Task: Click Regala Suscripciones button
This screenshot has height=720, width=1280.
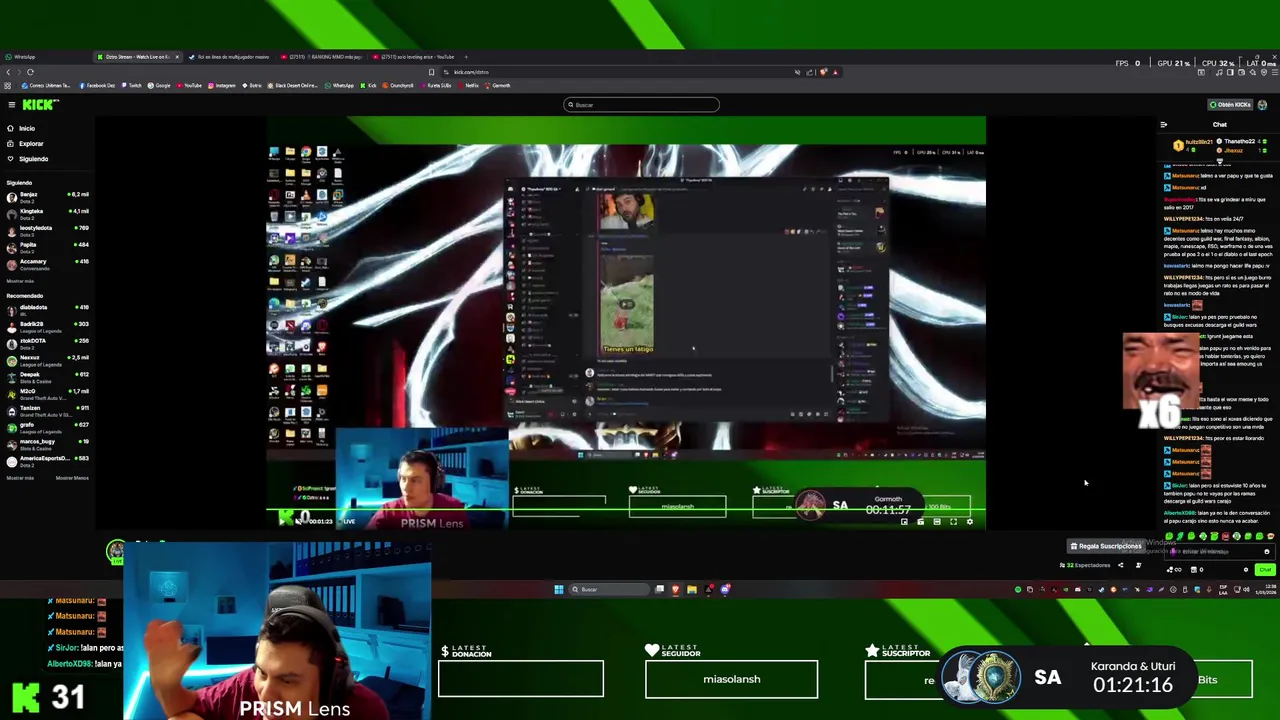Action: click(1105, 546)
